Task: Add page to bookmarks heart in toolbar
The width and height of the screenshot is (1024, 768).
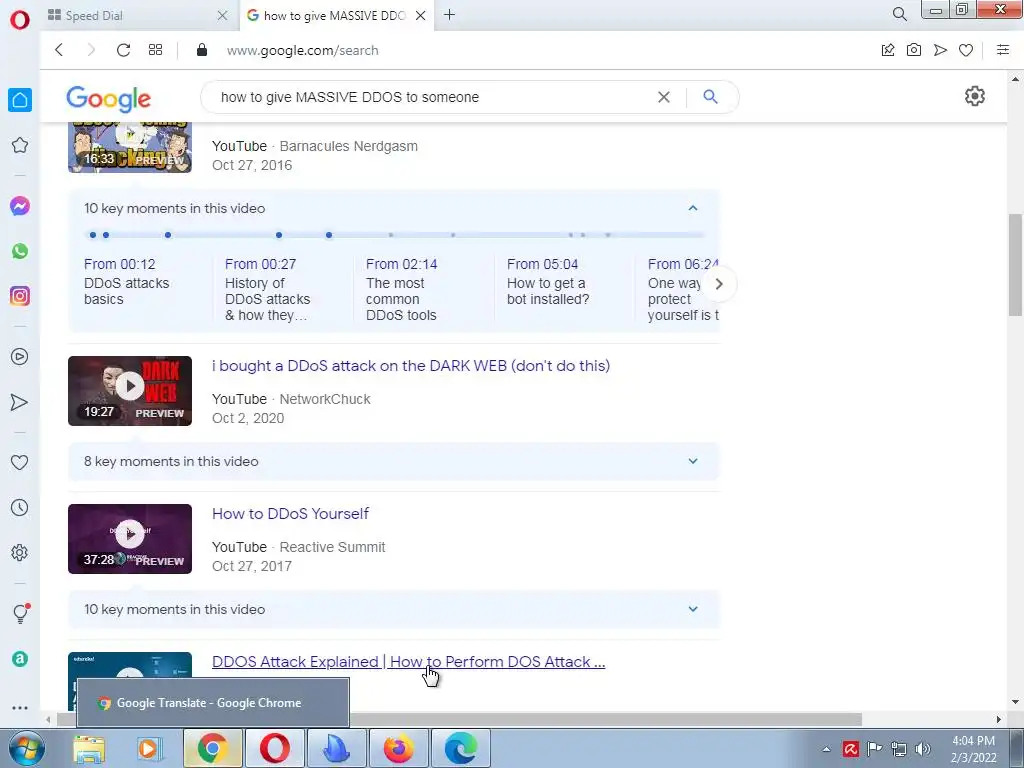Action: (x=966, y=50)
